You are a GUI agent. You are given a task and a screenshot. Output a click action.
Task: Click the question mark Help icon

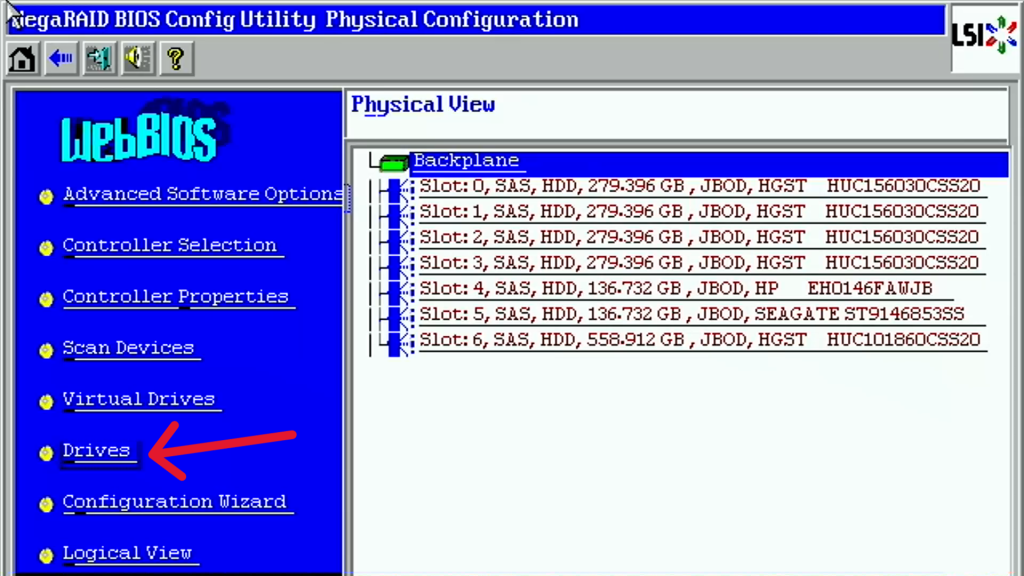click(176, 59)
